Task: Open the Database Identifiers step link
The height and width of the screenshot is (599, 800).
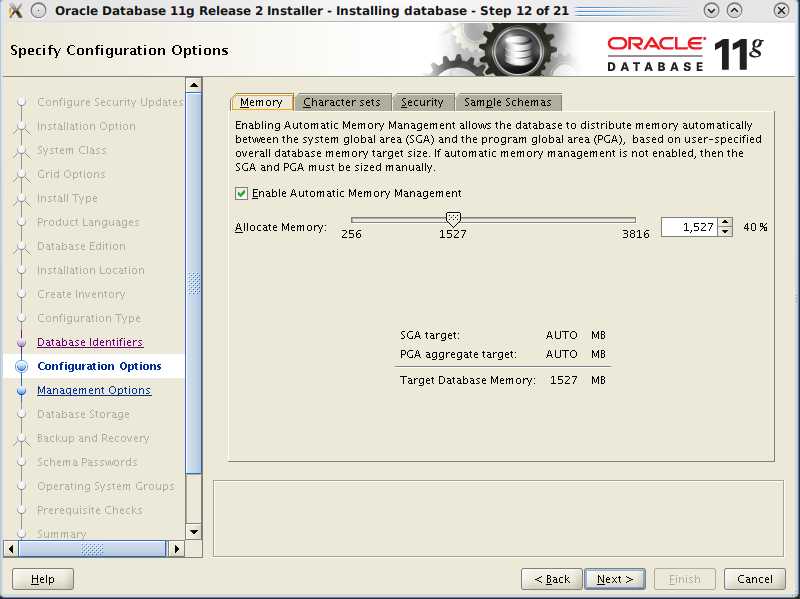Action: [x=90, y=342]
